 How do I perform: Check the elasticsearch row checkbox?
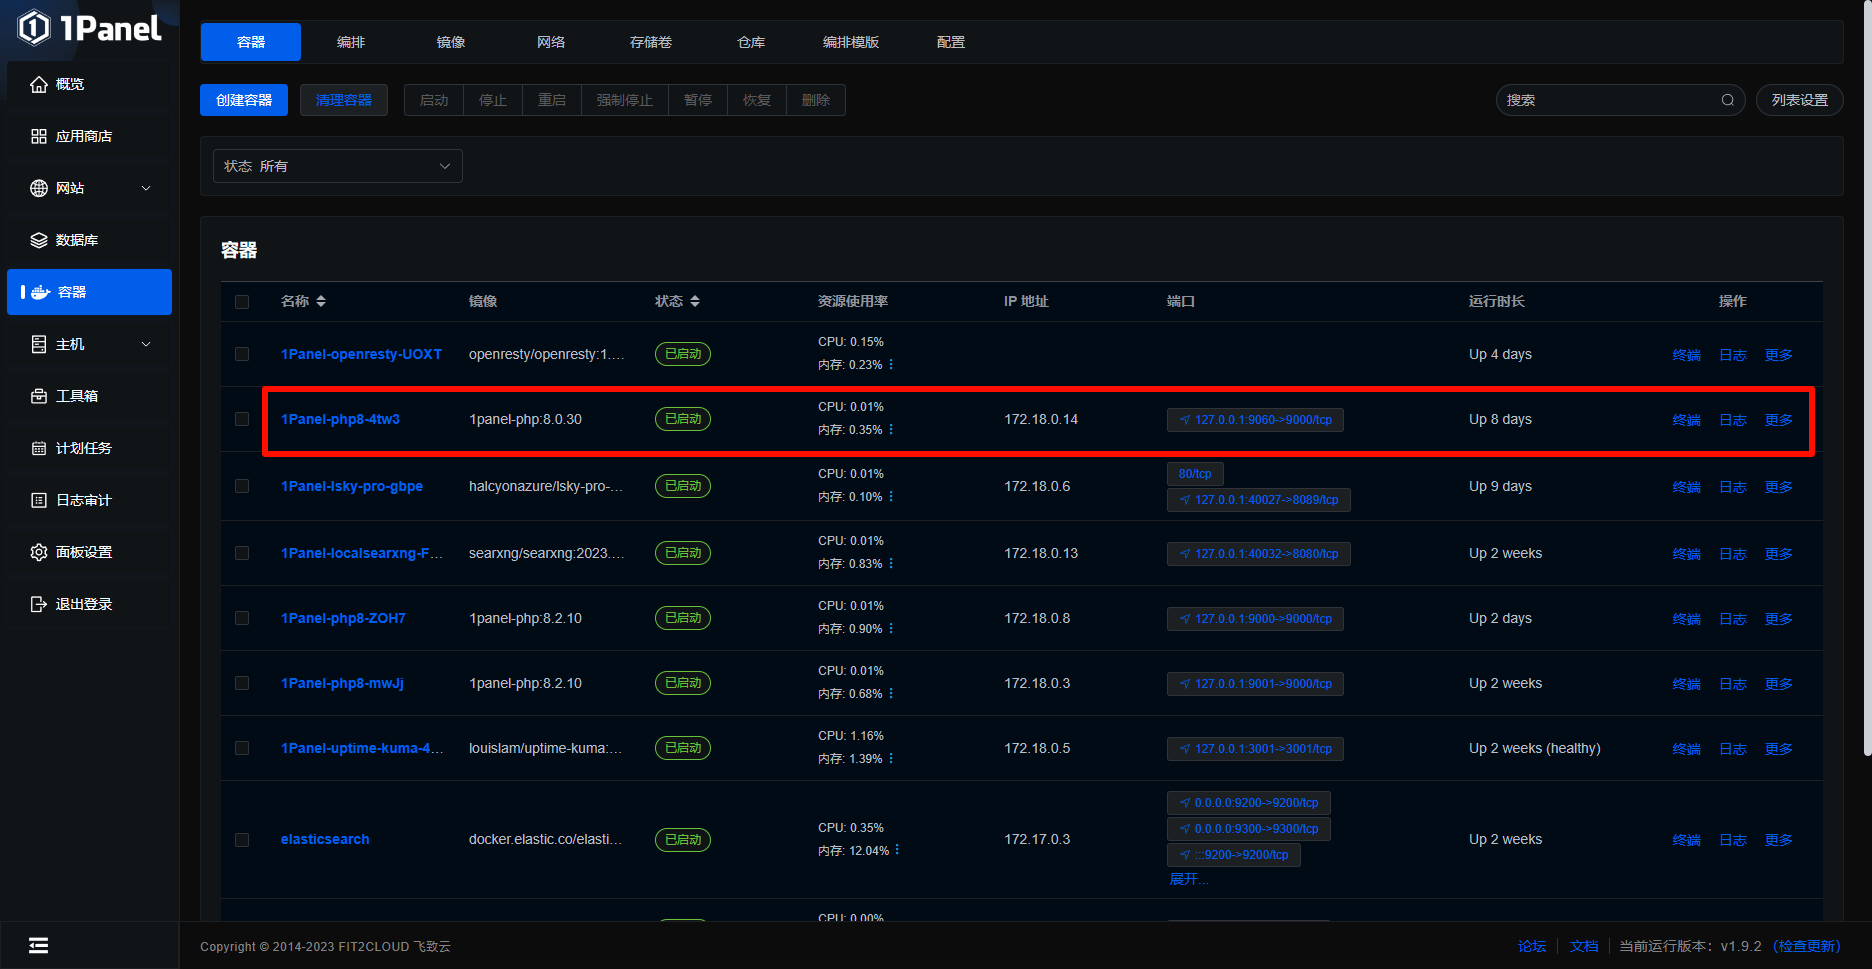click(x=242, y=840)
